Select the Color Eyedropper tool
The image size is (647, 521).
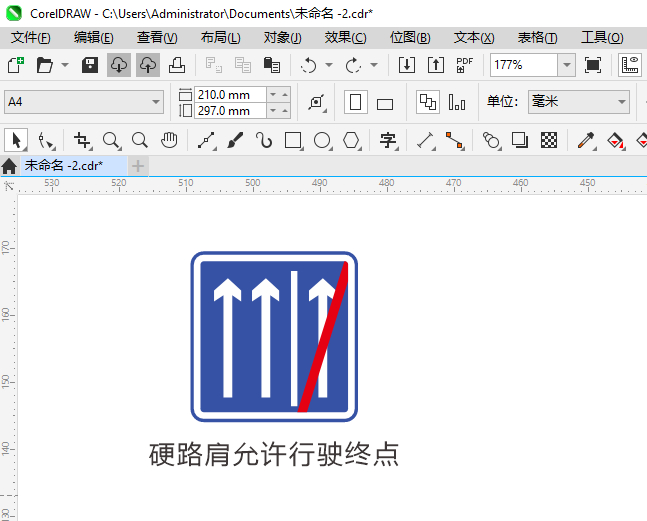tap(586, 140)
